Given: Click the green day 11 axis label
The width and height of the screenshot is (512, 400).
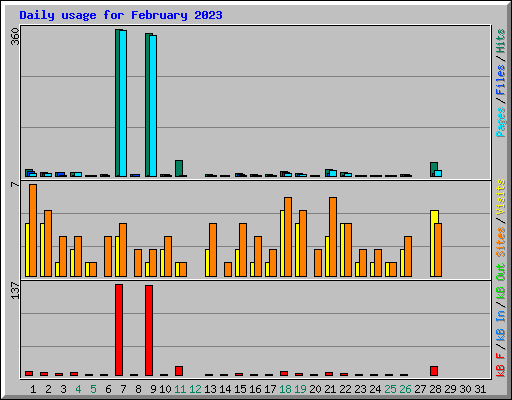Looking at the screenshot, I should pos(180,389).
